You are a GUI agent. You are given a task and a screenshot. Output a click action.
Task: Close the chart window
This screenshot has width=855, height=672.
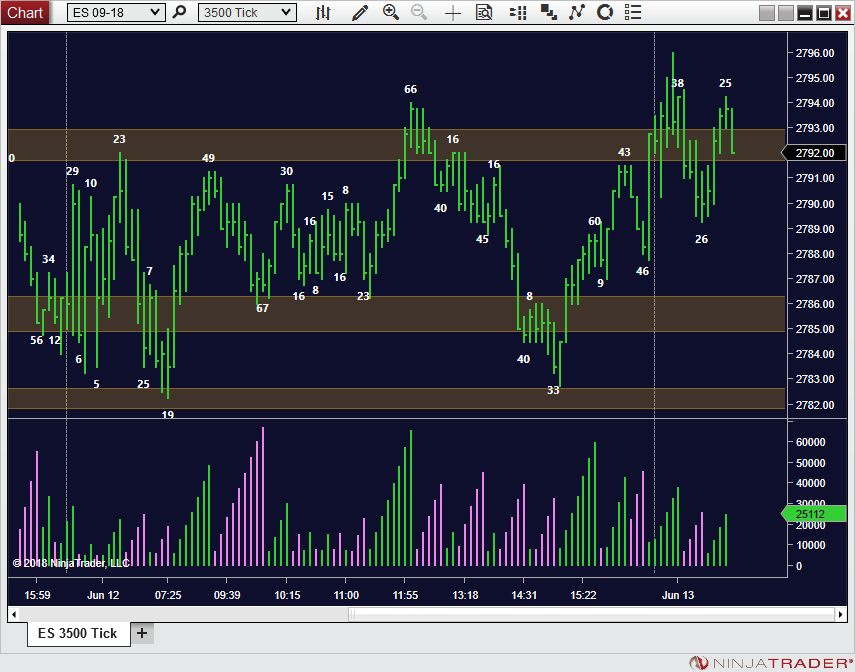[843, 13]
